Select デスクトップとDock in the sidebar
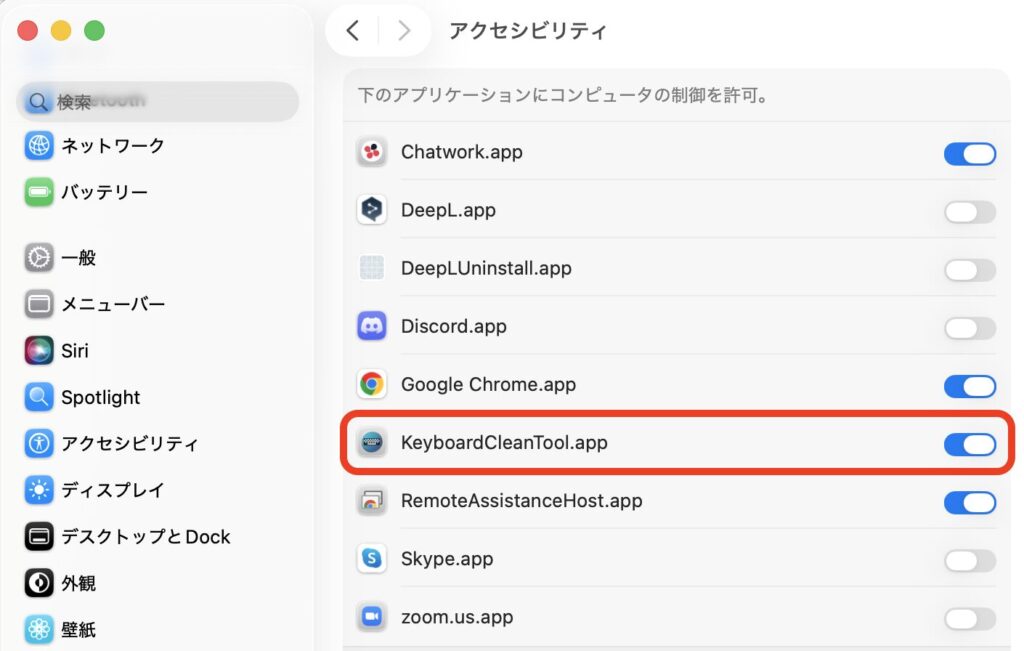The height and width of the screenshot is (651, 1024). (145, 537)
